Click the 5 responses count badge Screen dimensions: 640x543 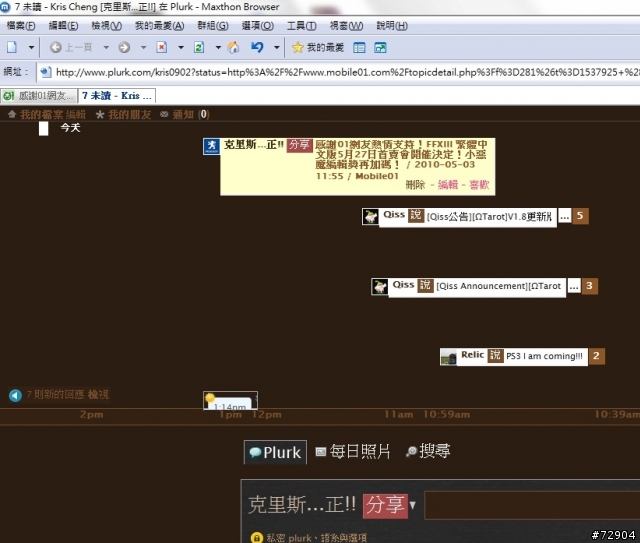tap(580, 216)
